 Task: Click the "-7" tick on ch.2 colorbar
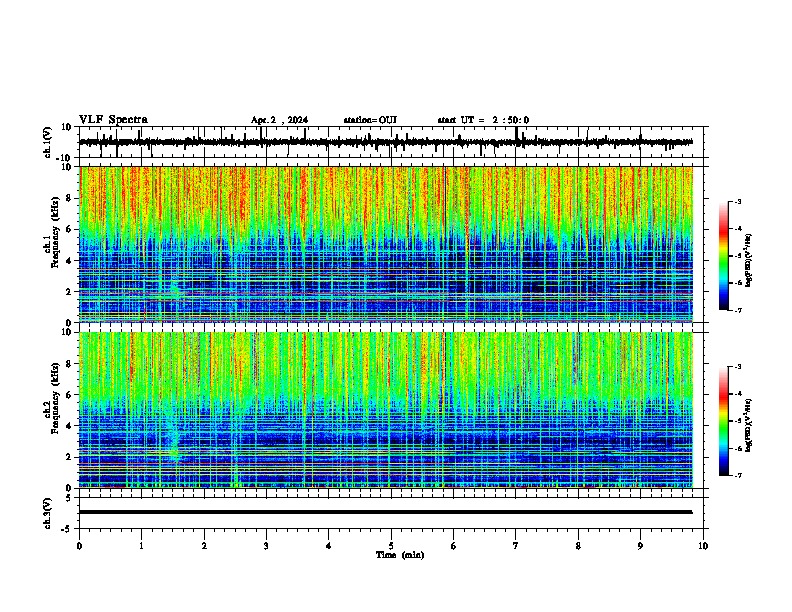click(737, 475)
